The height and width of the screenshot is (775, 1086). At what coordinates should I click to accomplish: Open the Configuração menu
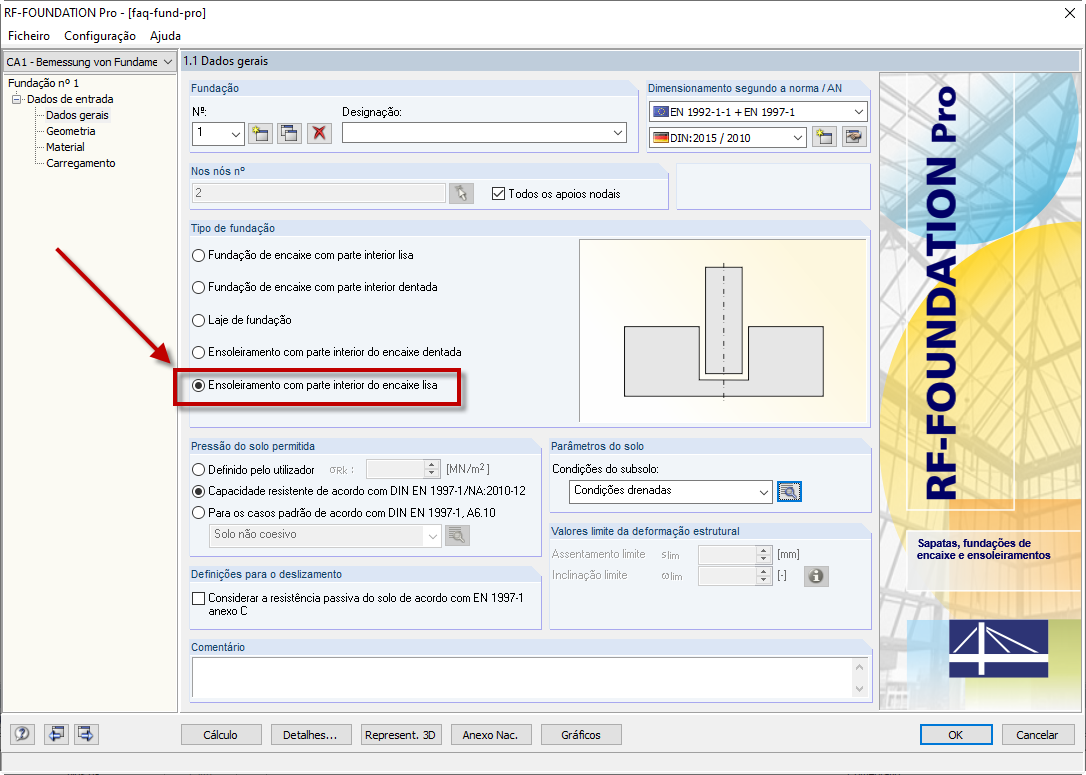[100, 35]
